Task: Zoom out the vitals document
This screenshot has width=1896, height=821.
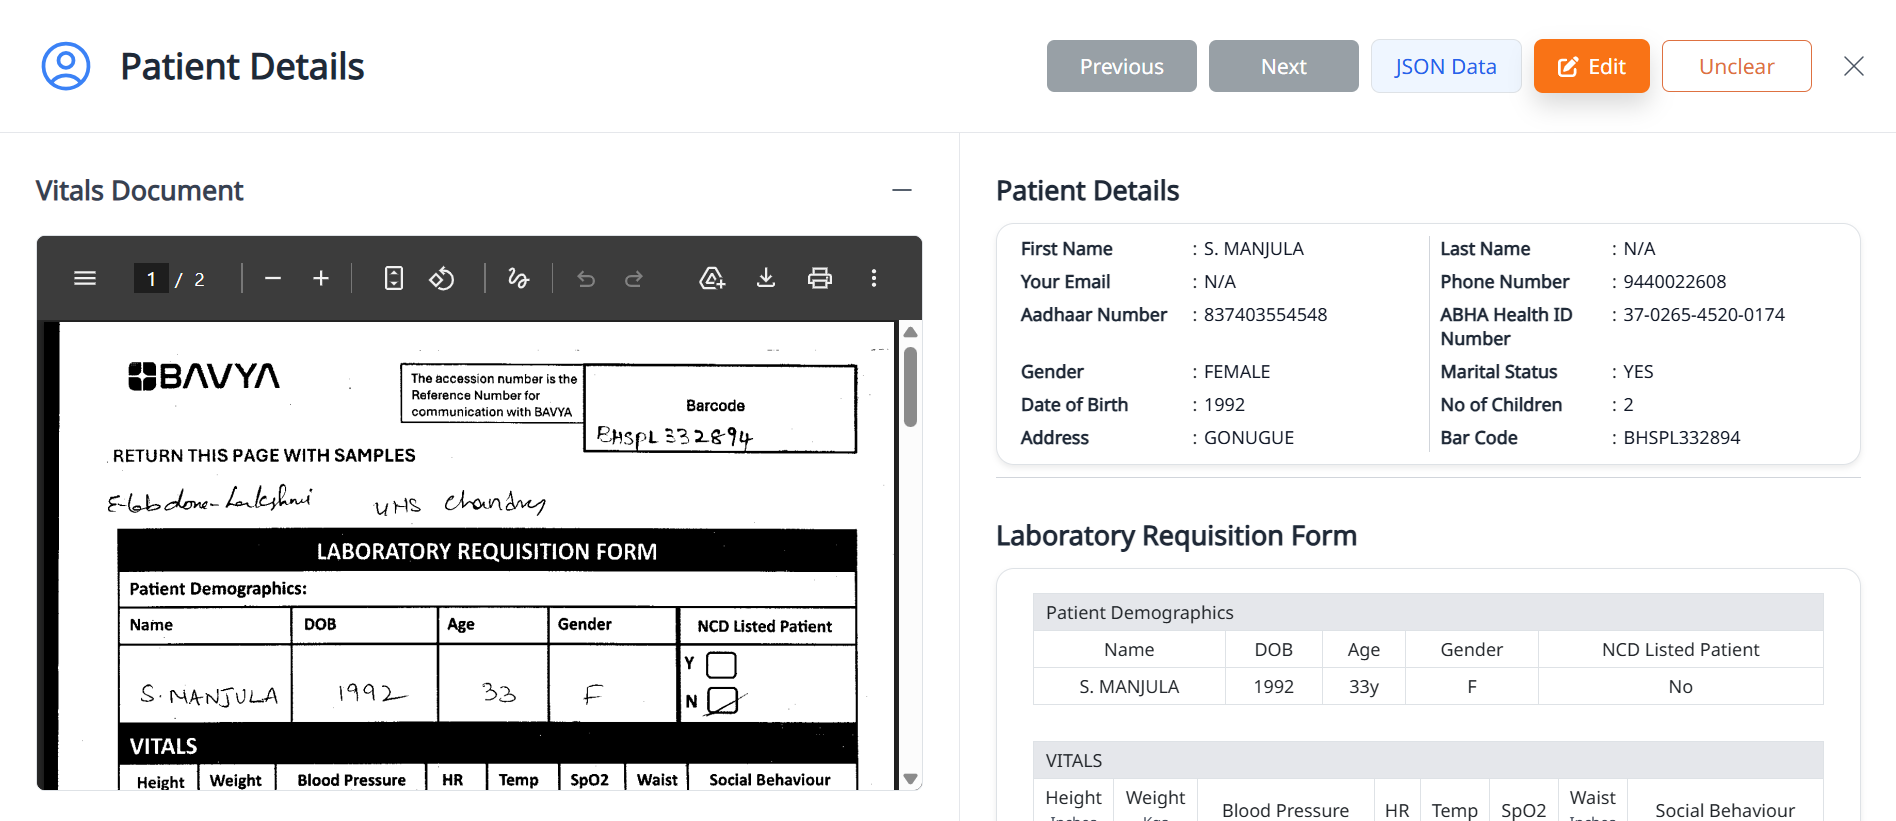Action: tap(273, 278)
